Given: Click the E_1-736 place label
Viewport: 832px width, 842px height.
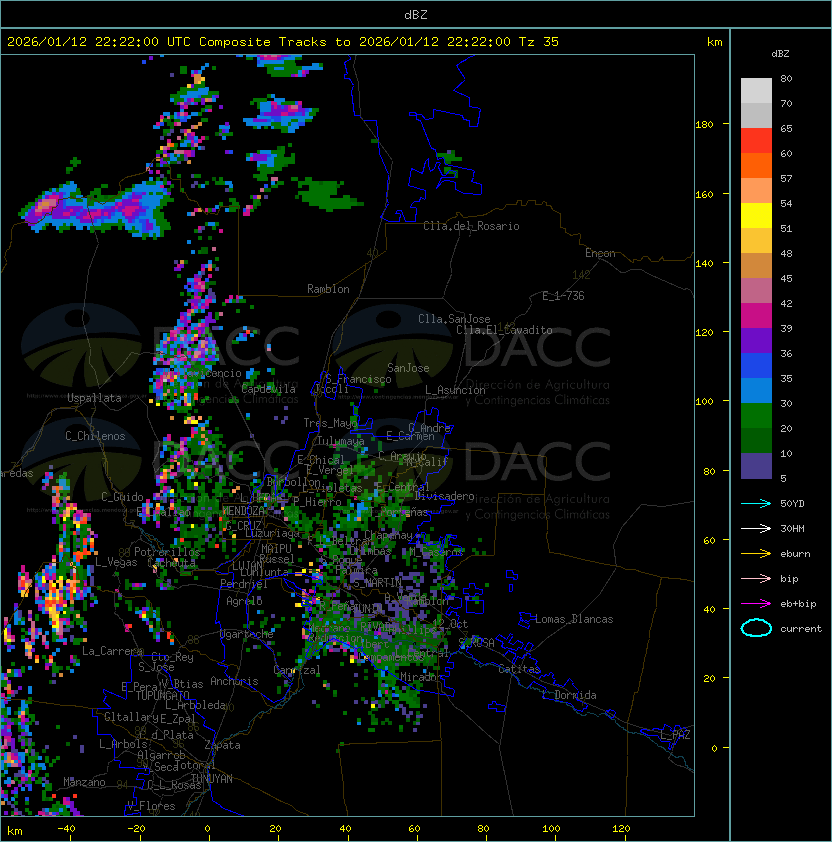Looking at the screenshot, I should [563, 296].
